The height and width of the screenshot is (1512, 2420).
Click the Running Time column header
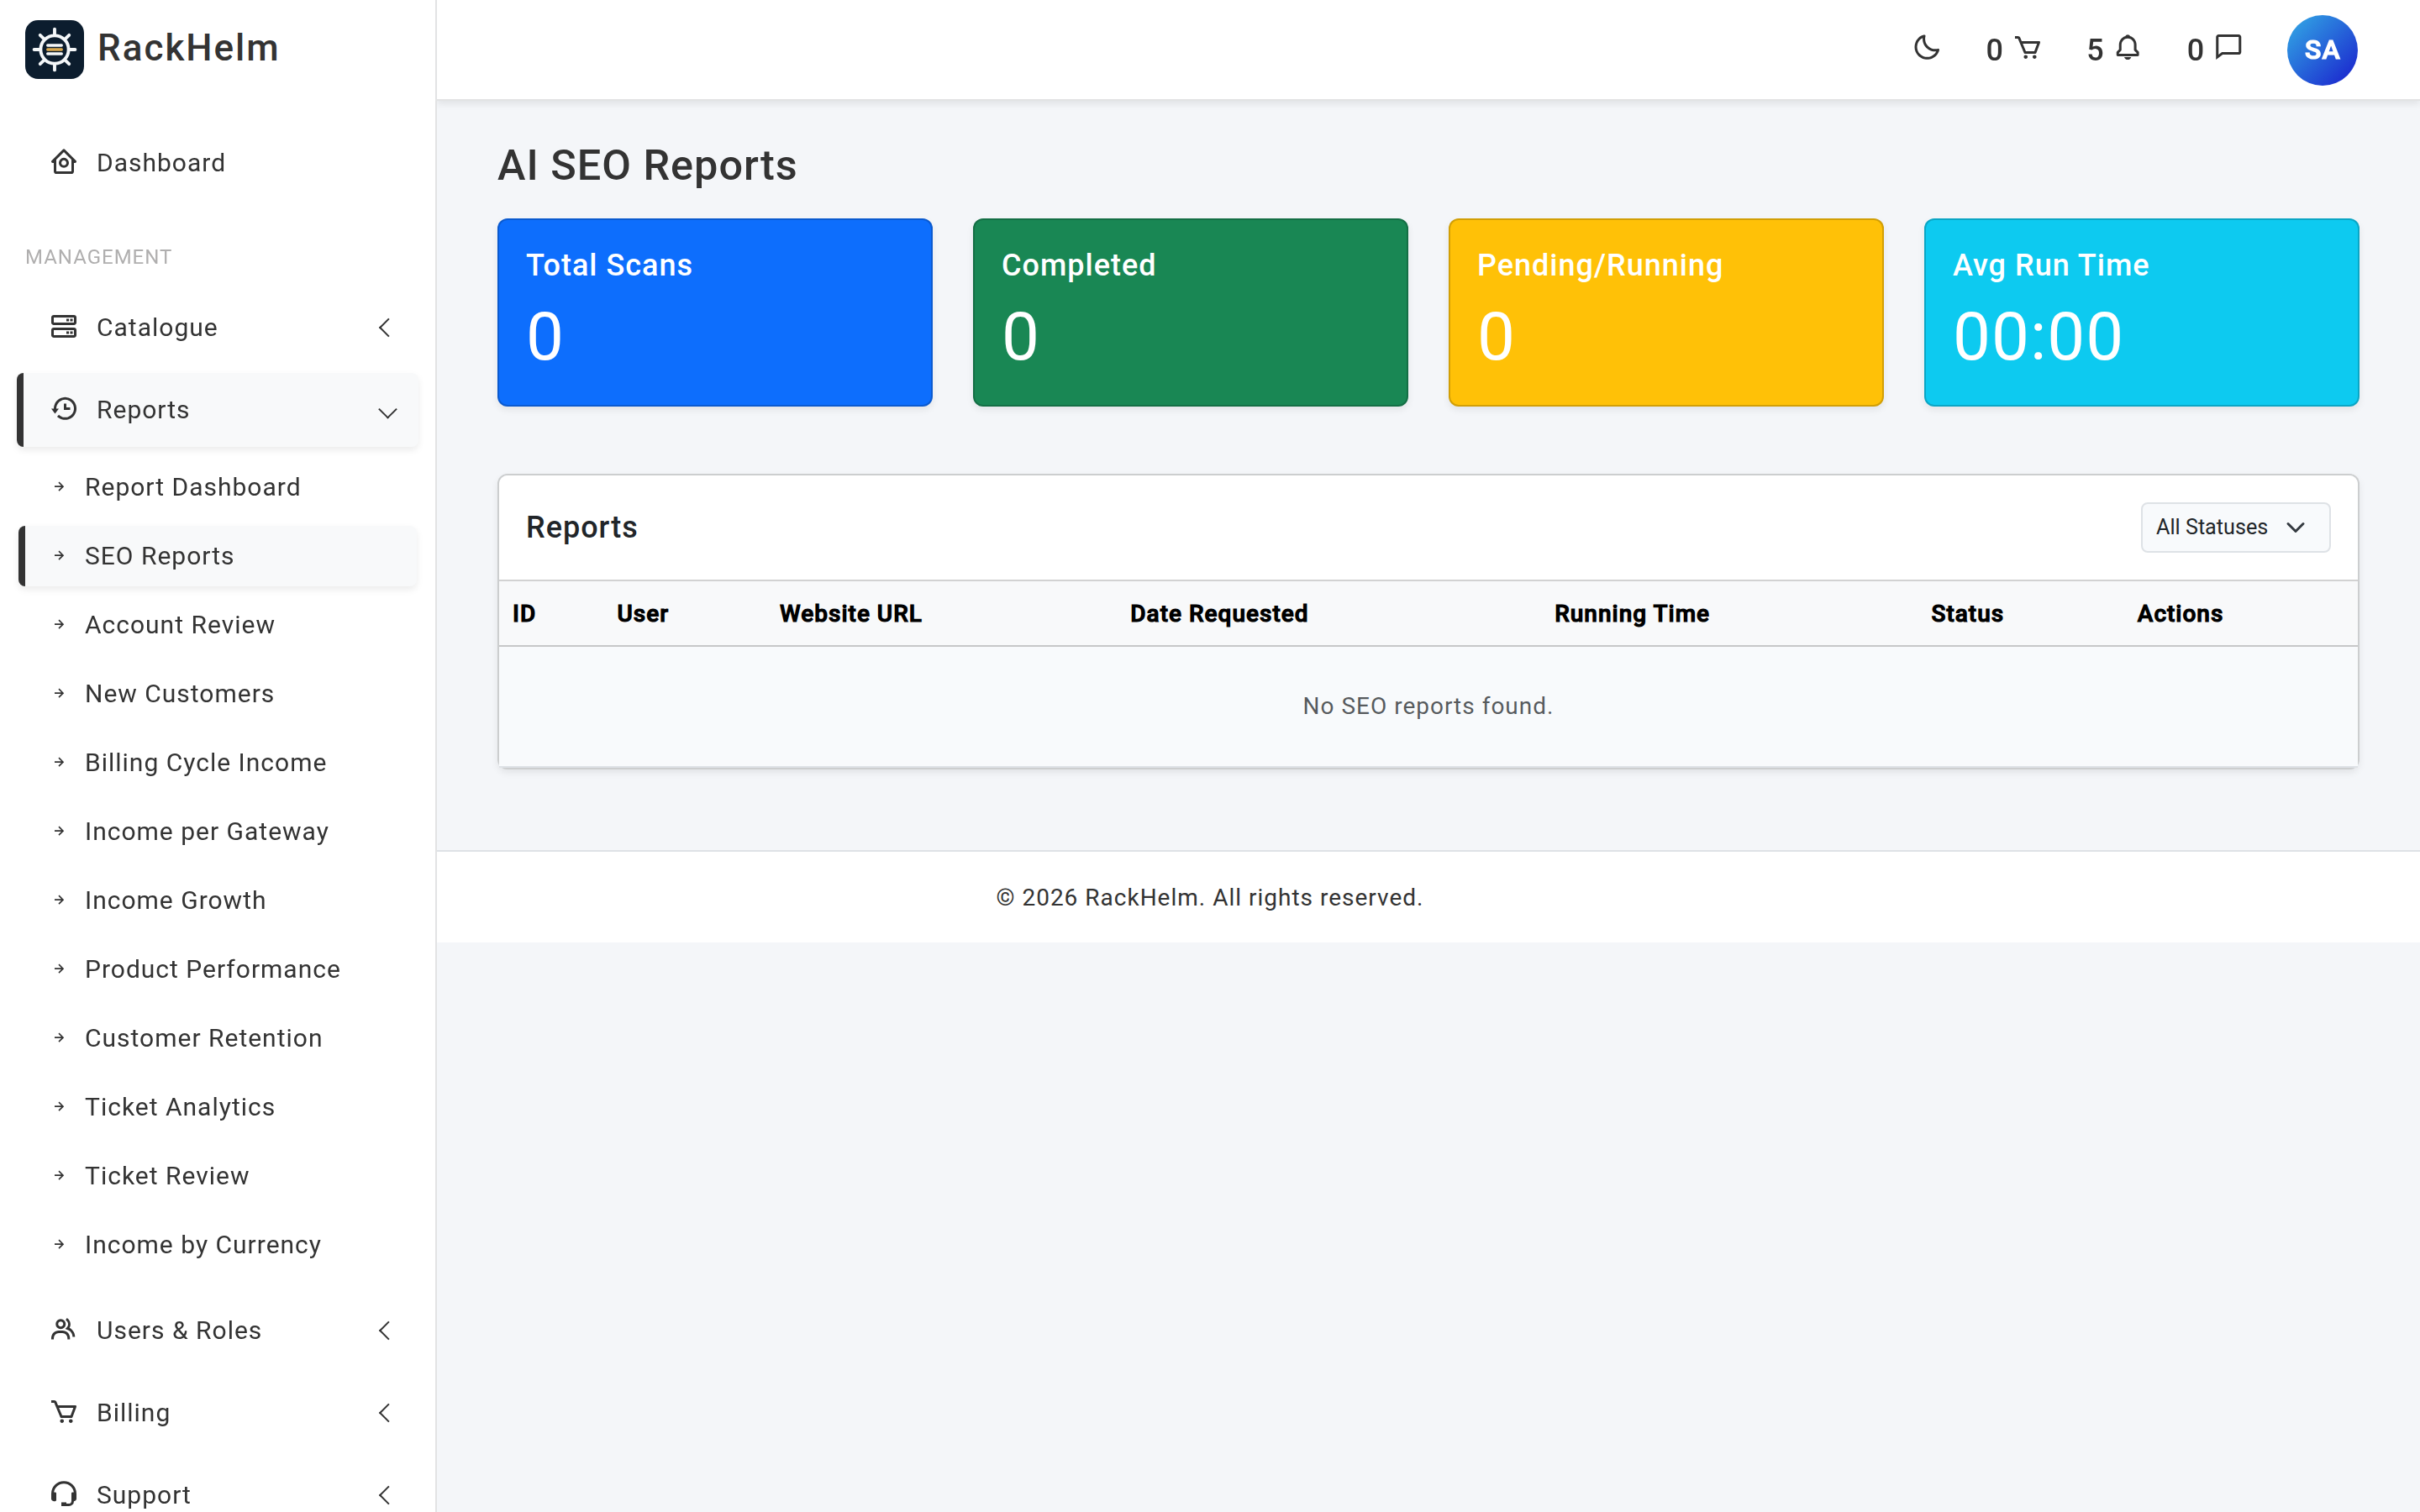1631,614
